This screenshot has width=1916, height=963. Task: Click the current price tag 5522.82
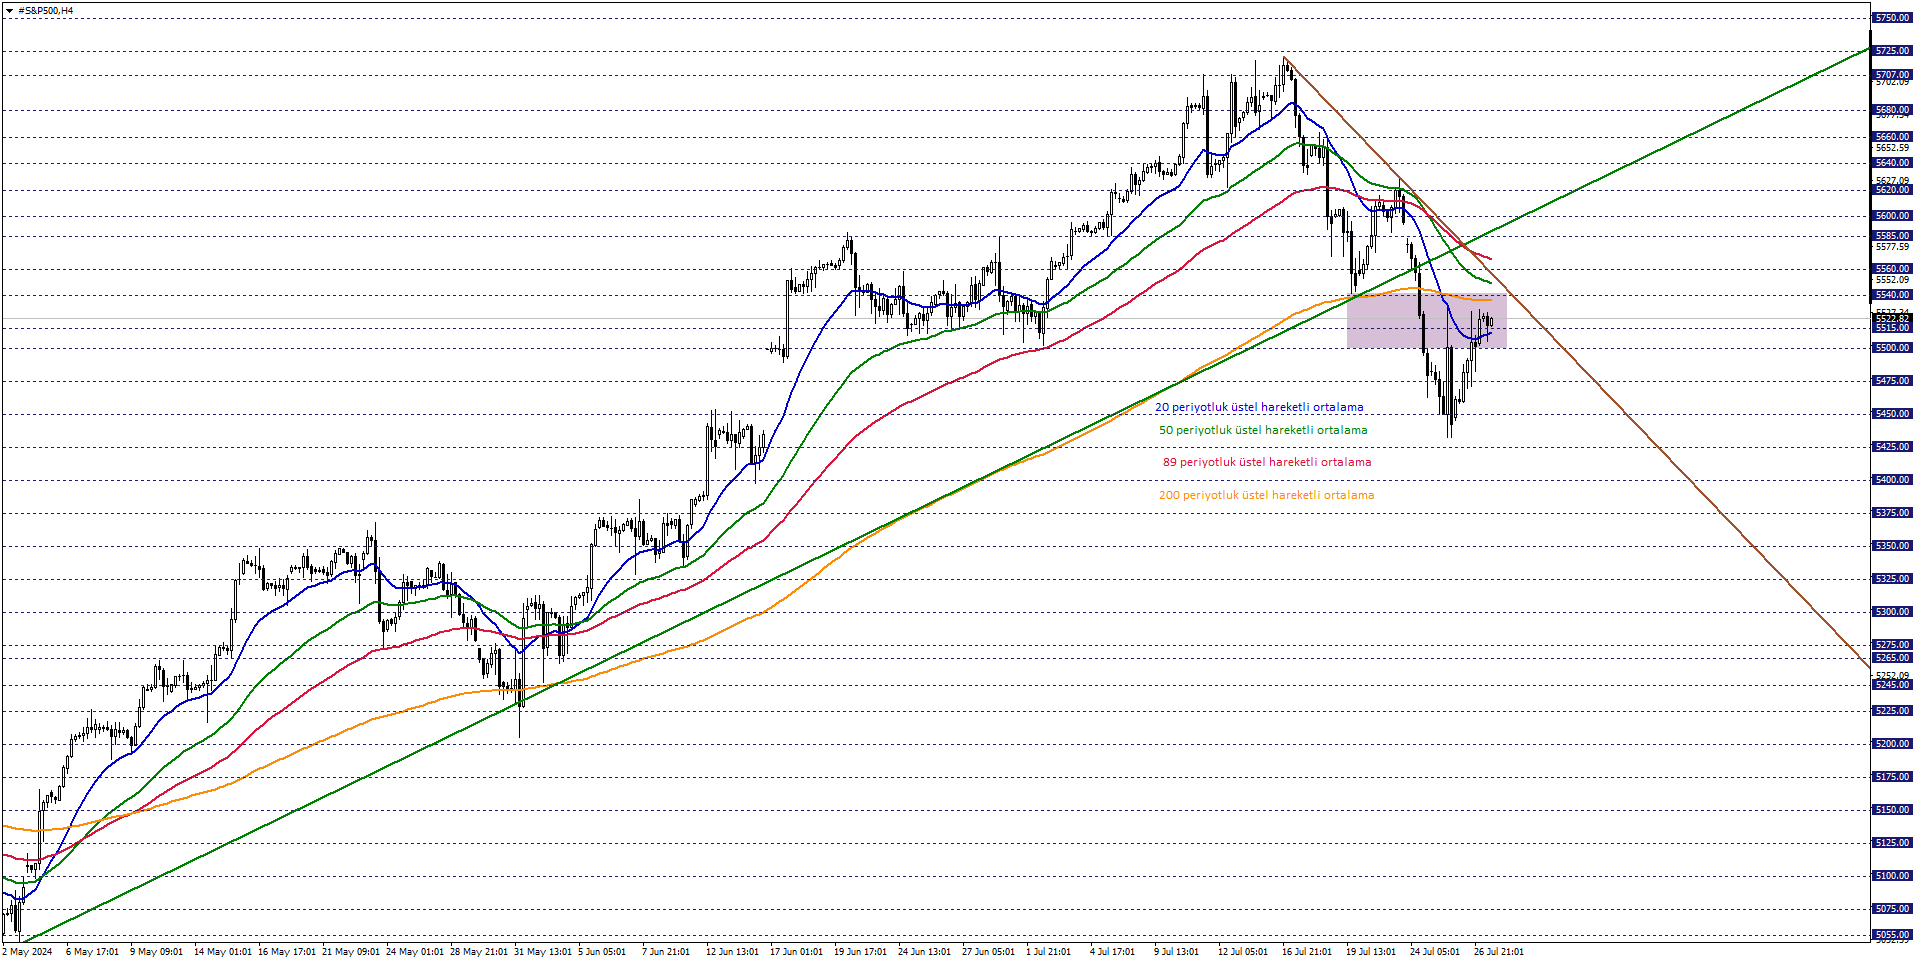1892,318
